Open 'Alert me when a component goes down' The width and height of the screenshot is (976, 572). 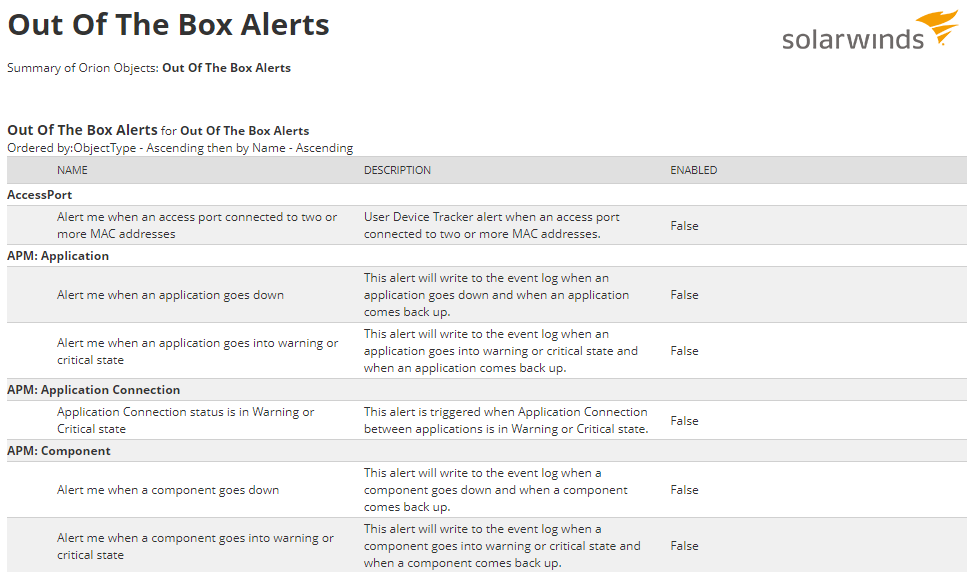tap(168, 490)
